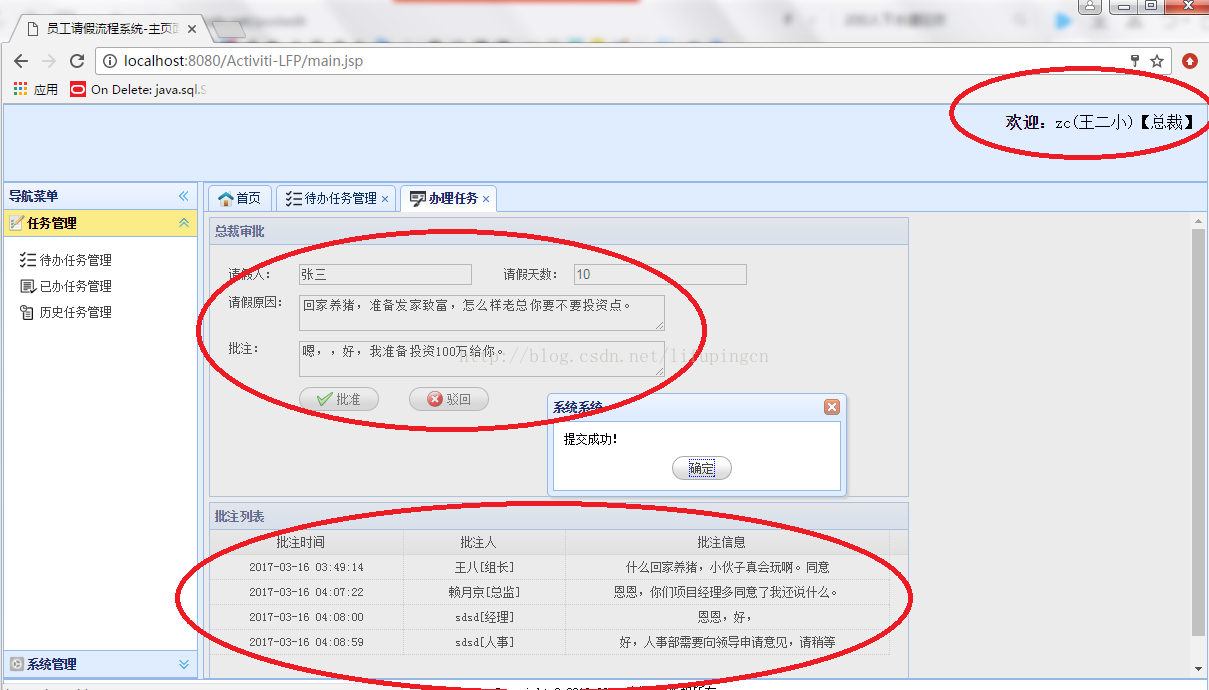Click the 请假人 field showing 张三
Screen dimensions: 1209x690
[x=385, y=274]
